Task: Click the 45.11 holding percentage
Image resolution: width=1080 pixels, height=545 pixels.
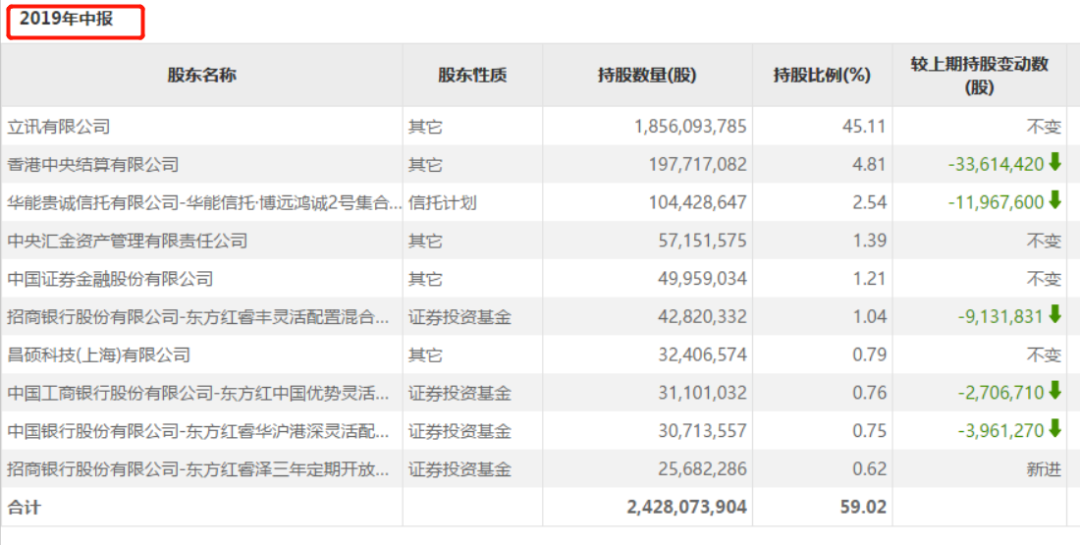Action: 864,127
